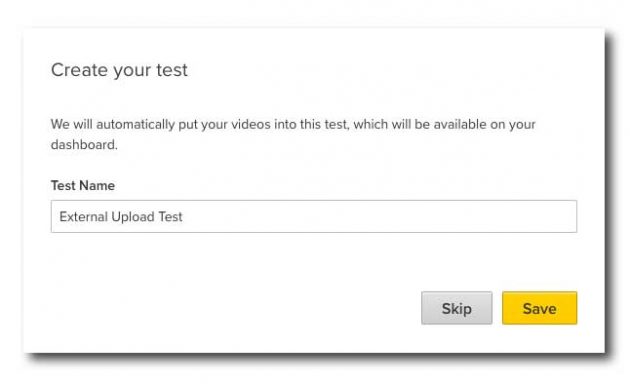The width and height of the screenshot is (630, 384).
Task: Click the word "Upload" in the text box
Action: pos(133,217)
